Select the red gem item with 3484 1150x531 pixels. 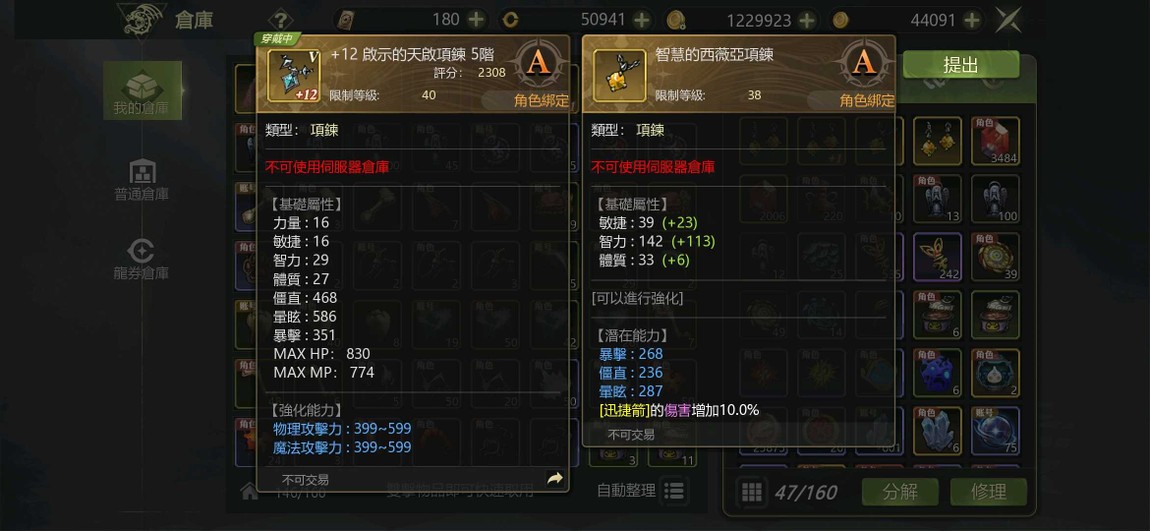coord(995,141)
